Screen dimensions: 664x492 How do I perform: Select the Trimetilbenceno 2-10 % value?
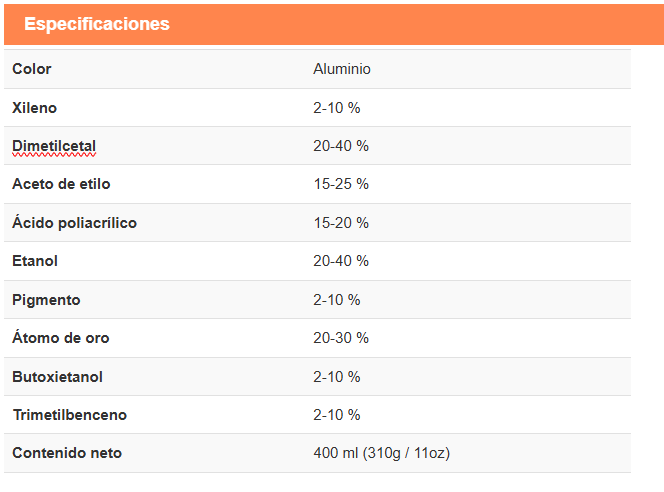coord(337,415)
